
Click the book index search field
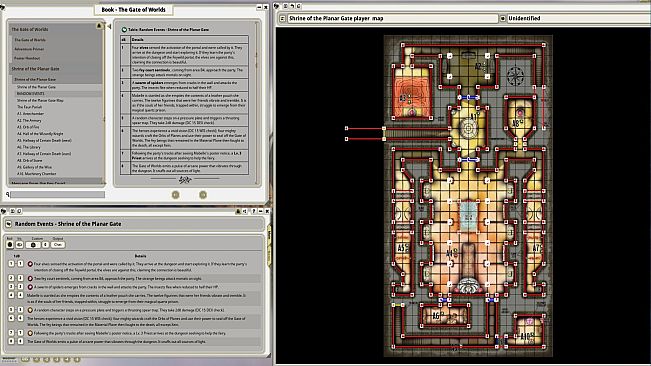(x=58, y=194)
